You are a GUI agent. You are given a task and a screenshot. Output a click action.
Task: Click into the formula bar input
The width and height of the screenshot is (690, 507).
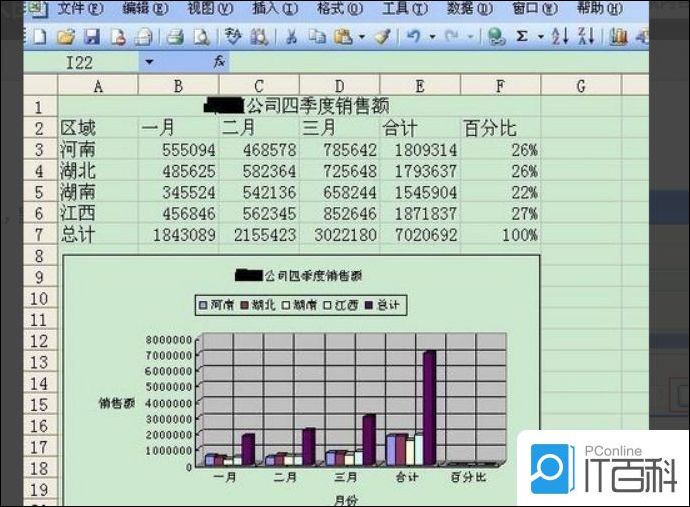(438, 62)
